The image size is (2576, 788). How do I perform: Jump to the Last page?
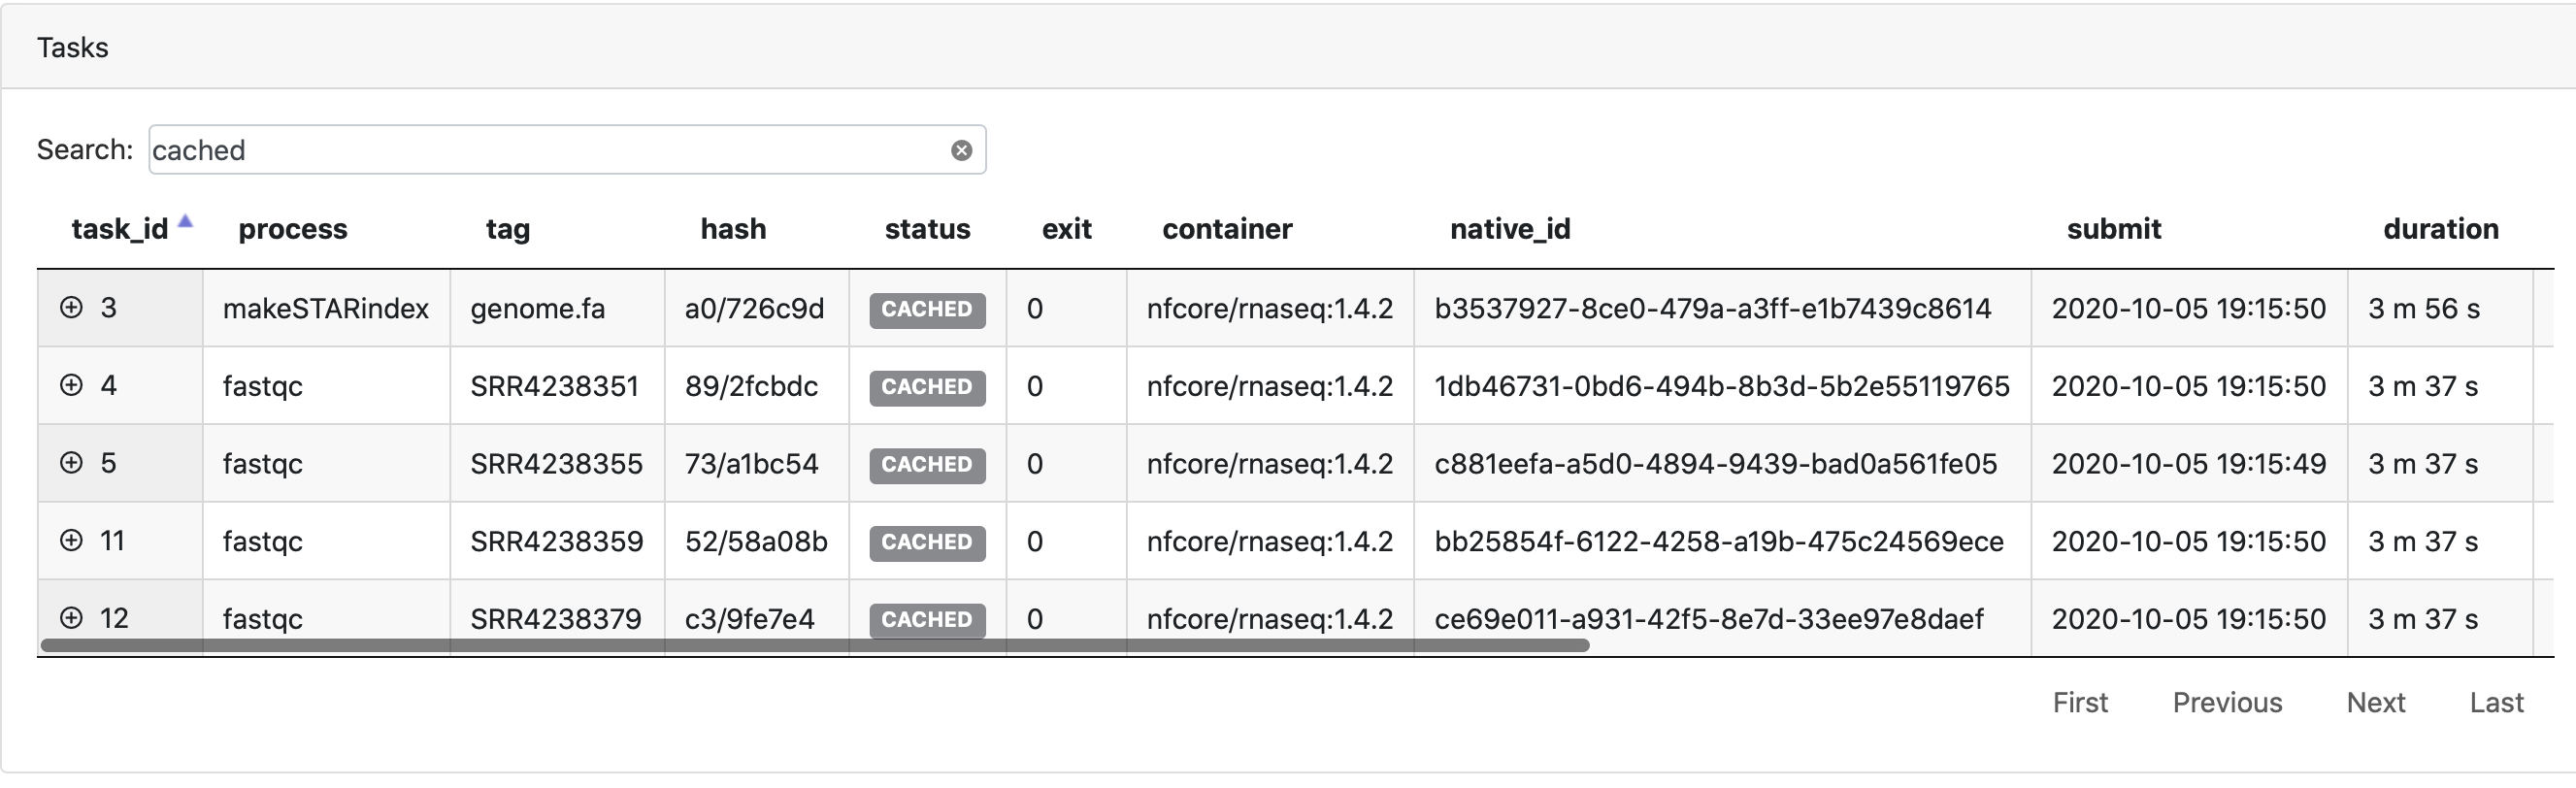2496,703
